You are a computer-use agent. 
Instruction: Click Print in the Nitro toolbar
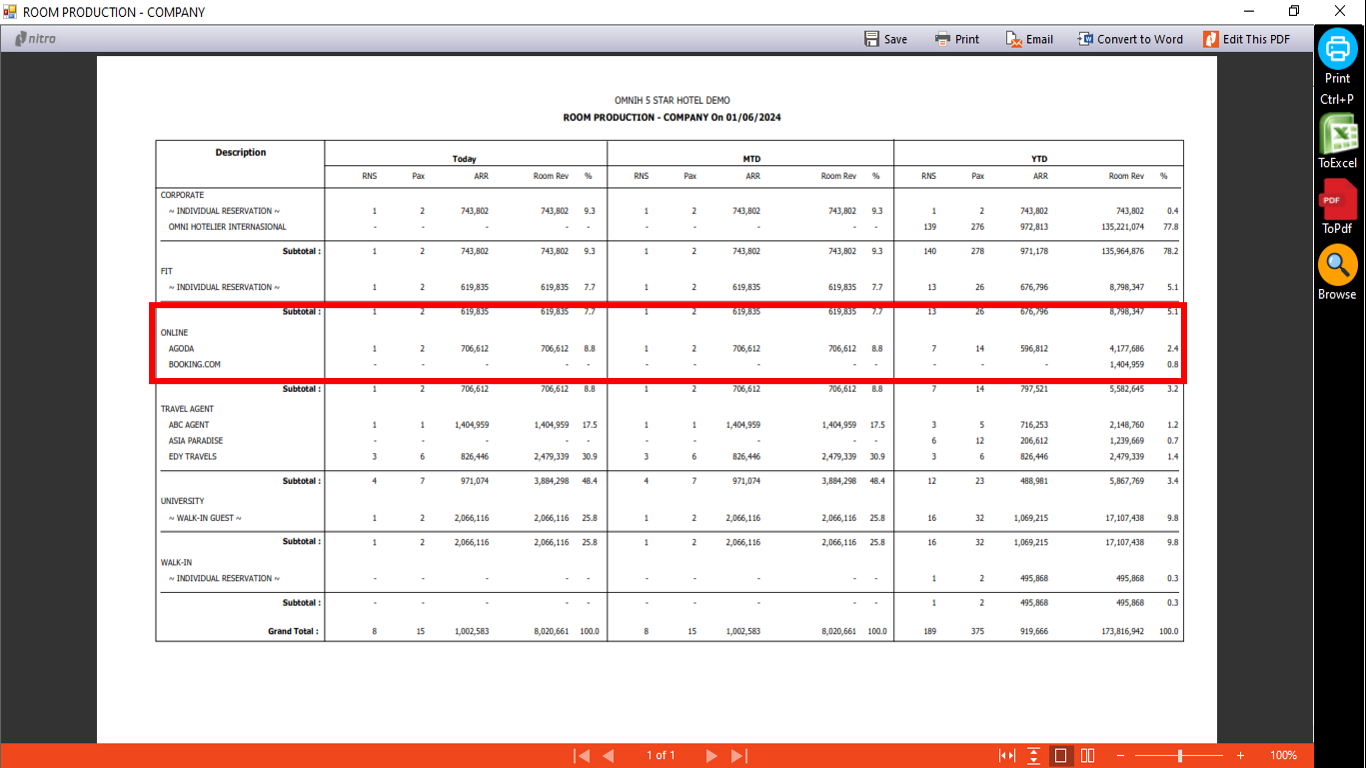[x=957, y=39]
